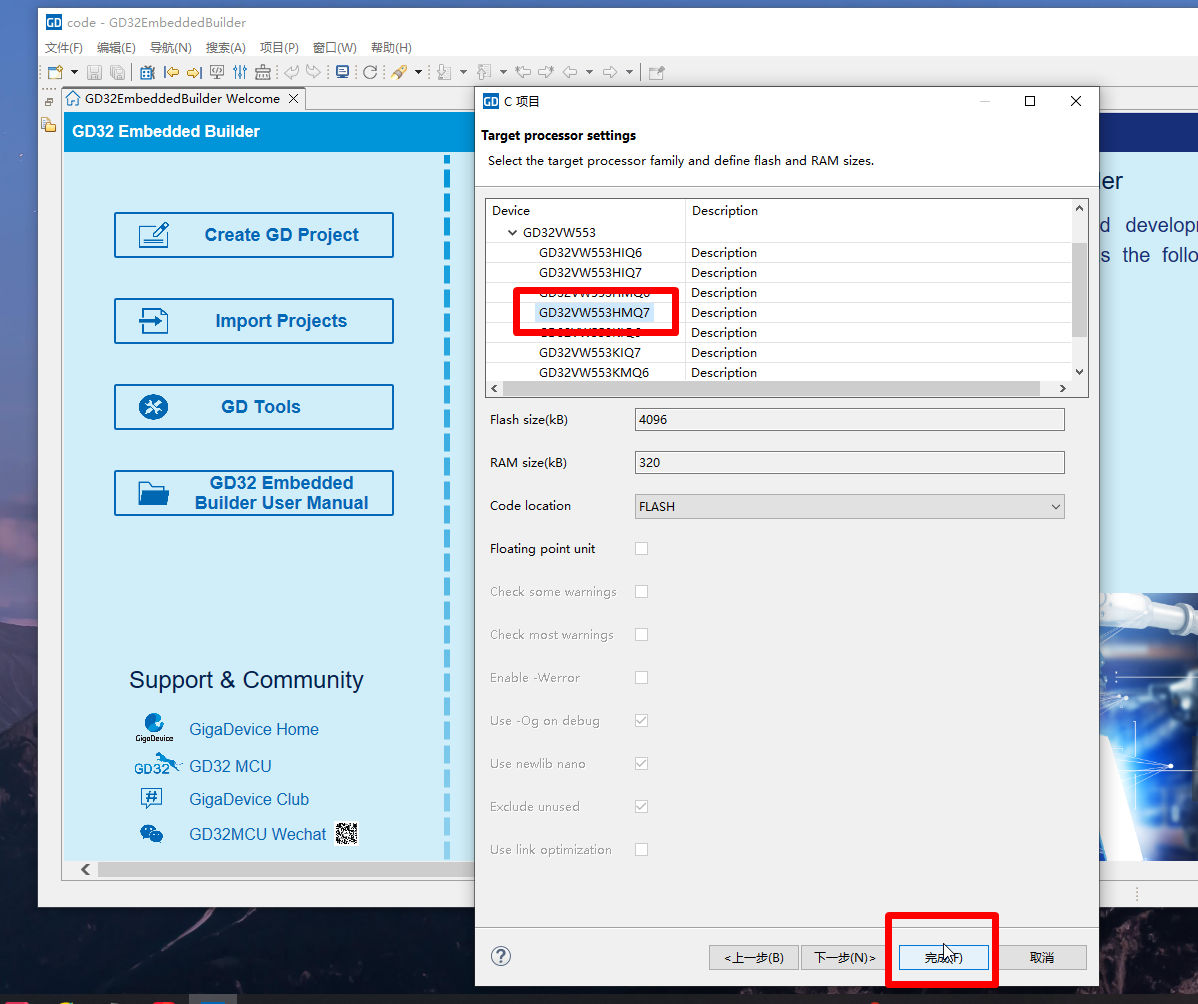This screenshot has height=1004, width=1198.
Task: Open dropdown arrow next to new file icon
Action: [74, 72]
